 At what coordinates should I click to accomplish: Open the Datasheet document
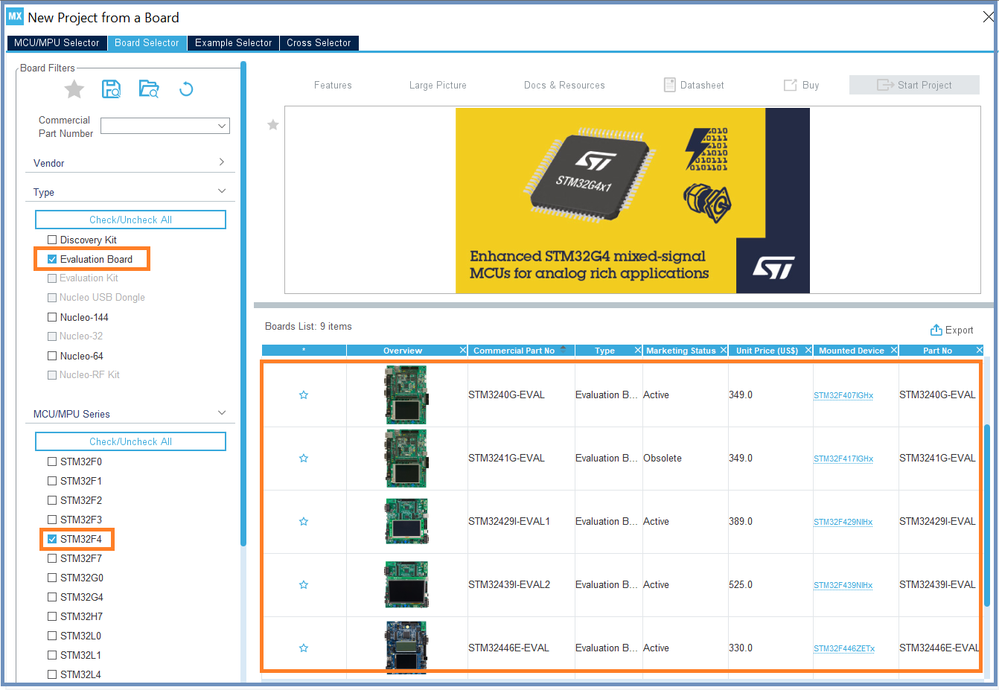694,85
